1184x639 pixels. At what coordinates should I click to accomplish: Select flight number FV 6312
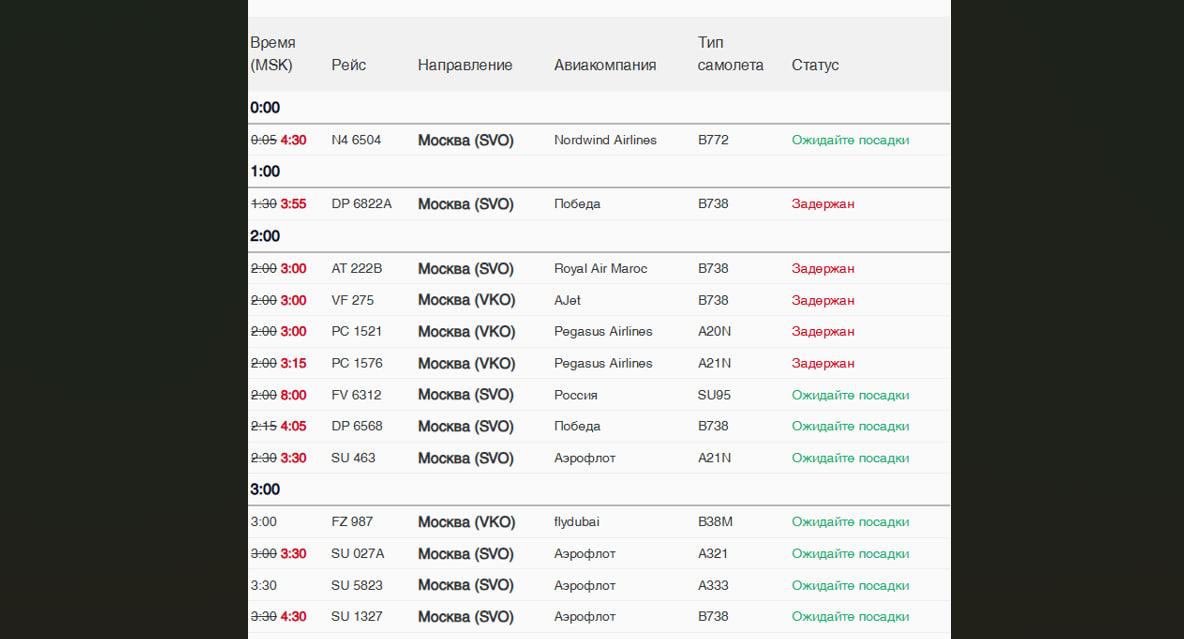click(x=356, y=395)
